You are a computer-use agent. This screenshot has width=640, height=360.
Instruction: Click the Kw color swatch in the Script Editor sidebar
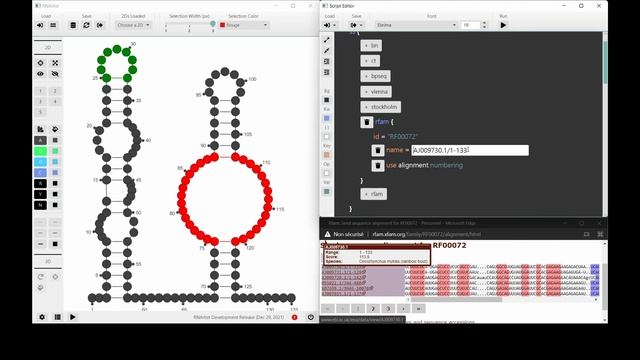327,118
